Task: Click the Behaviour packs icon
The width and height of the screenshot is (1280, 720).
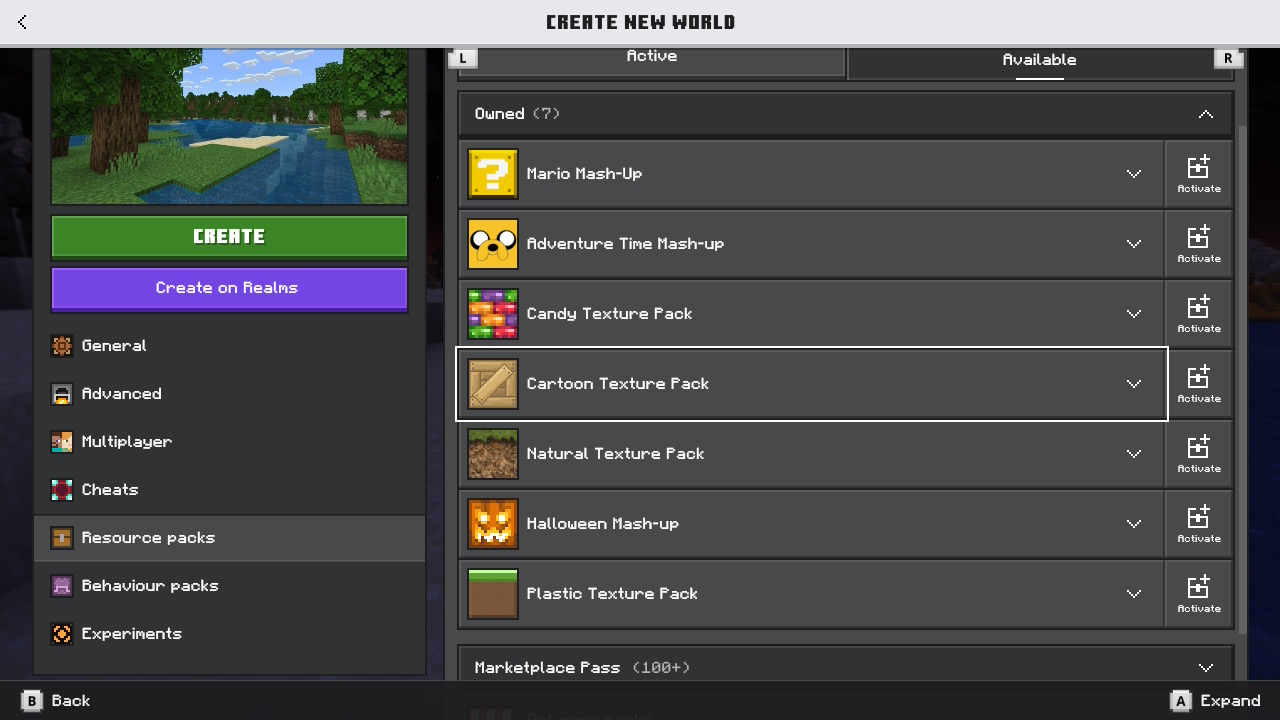Action: 62,586
